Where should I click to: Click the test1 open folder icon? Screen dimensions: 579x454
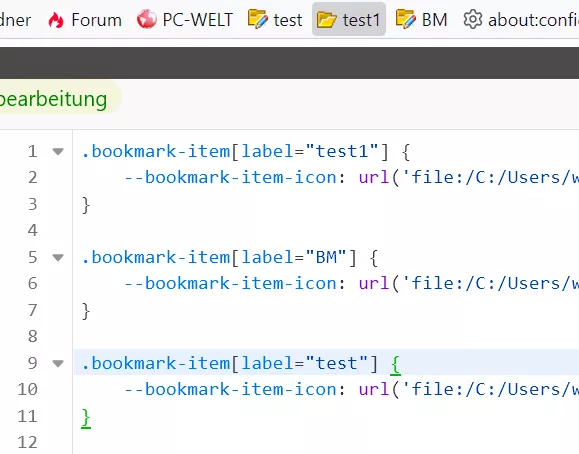(326, 20)
